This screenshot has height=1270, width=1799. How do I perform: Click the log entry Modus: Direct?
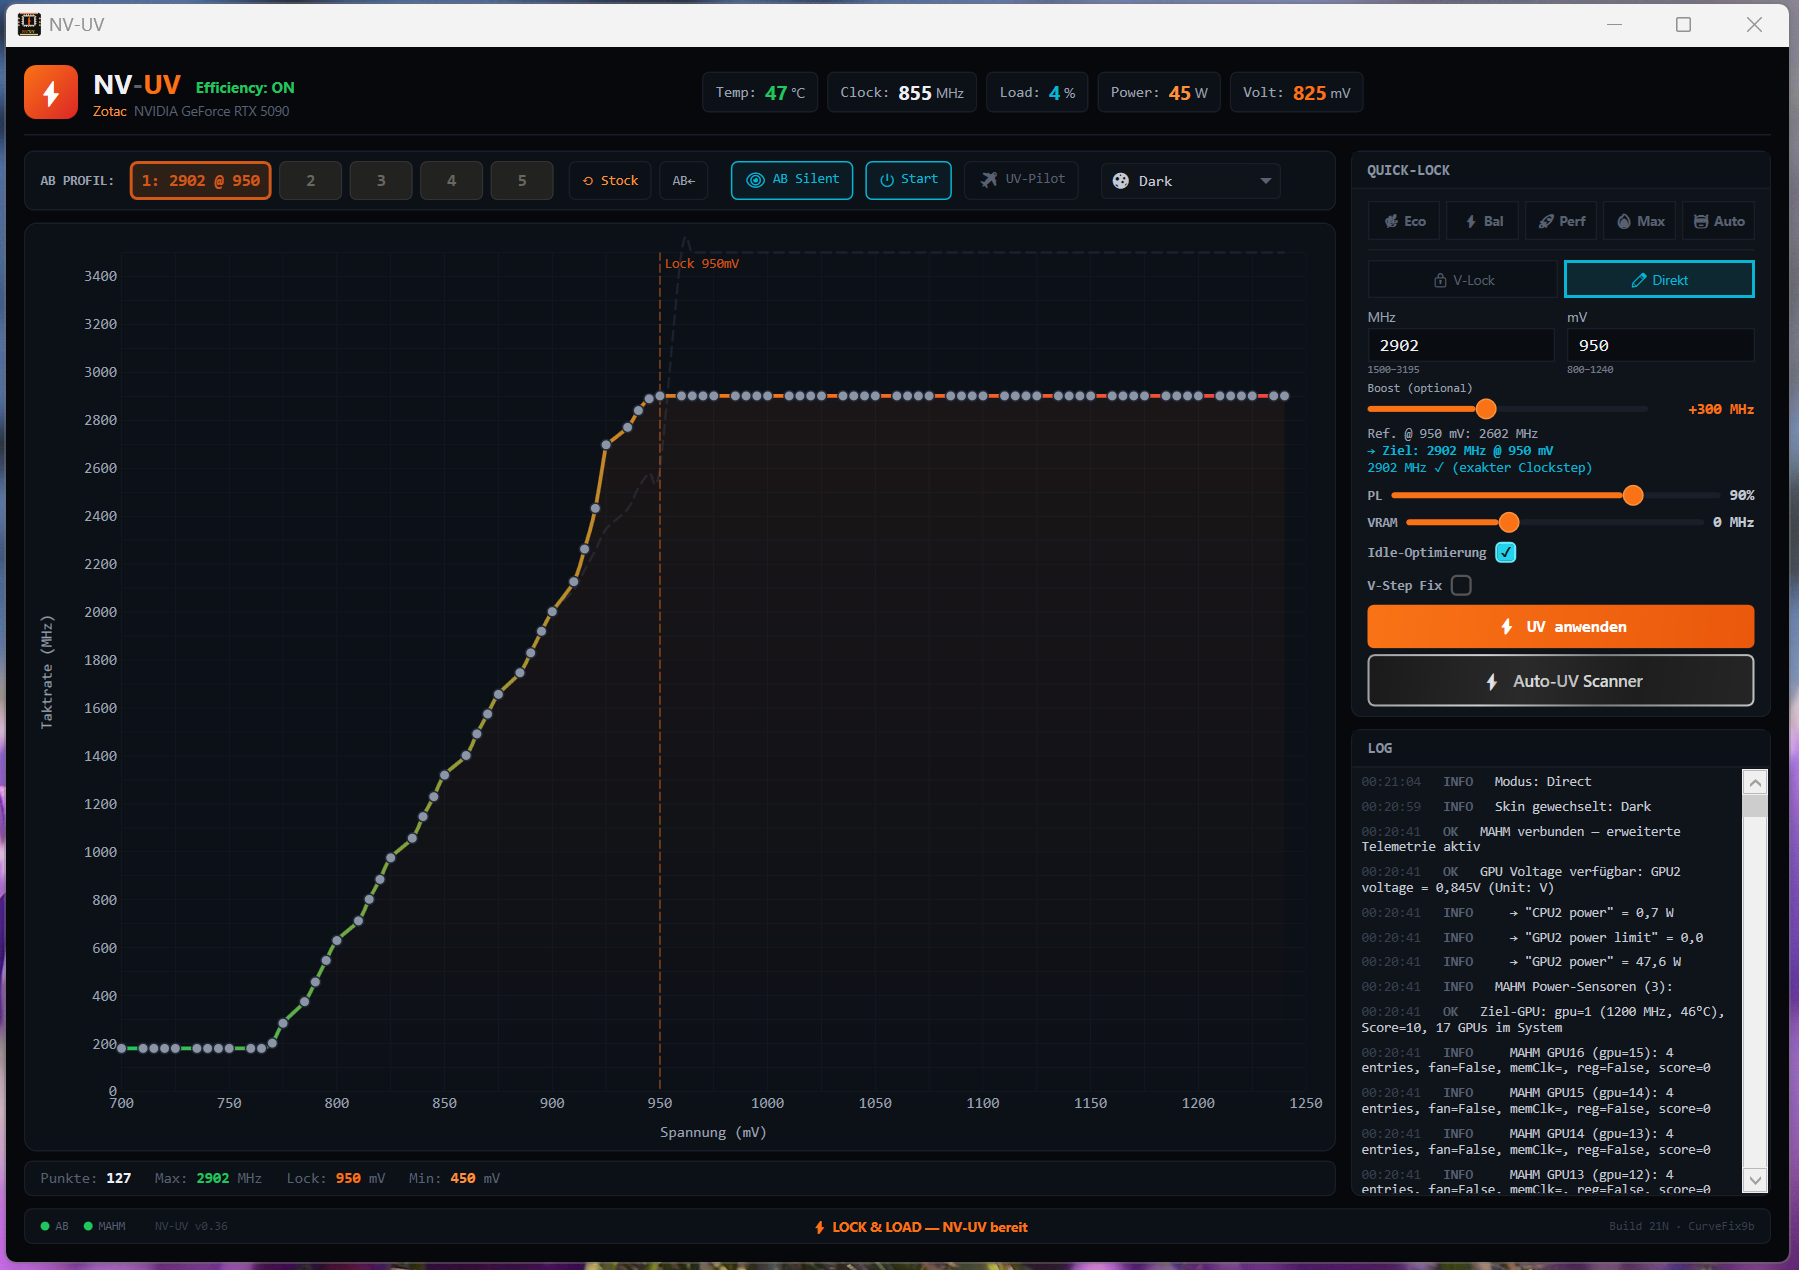point(1543,782)
